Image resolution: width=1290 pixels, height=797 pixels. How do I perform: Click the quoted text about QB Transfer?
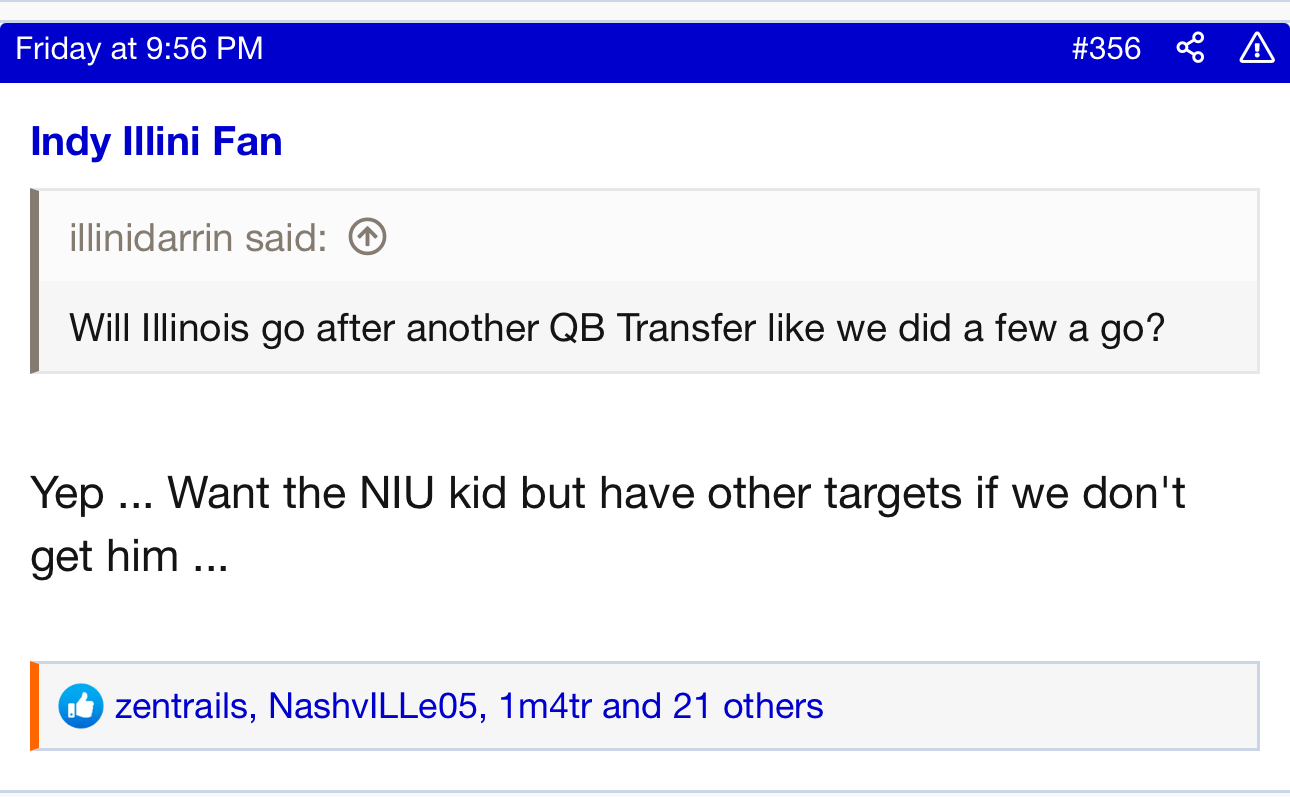coord(617,328)
